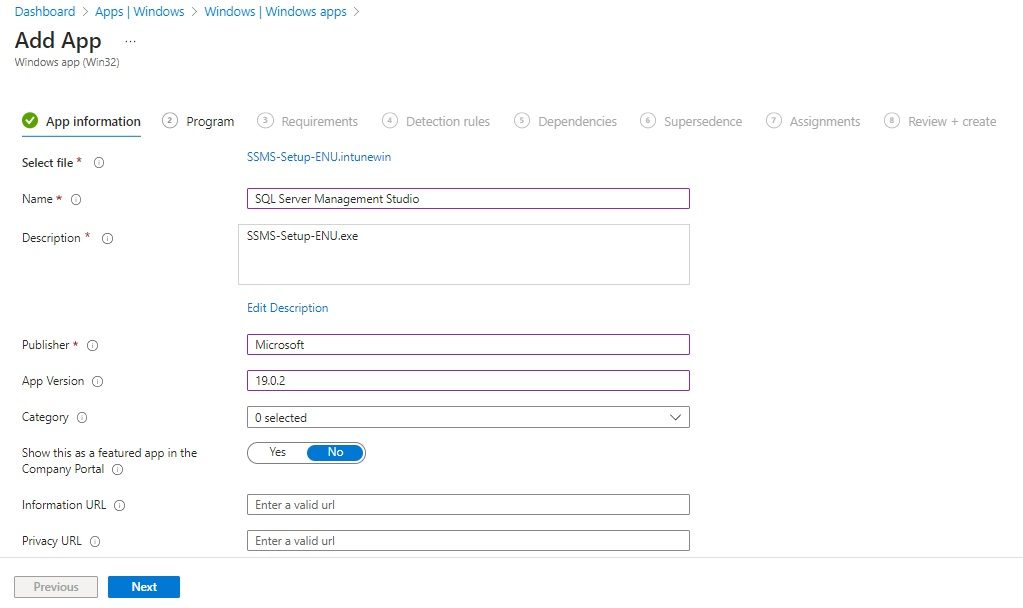Switch to the App information tab
This screenshot has height=608, width=1023.
click(x=81, y=121)
